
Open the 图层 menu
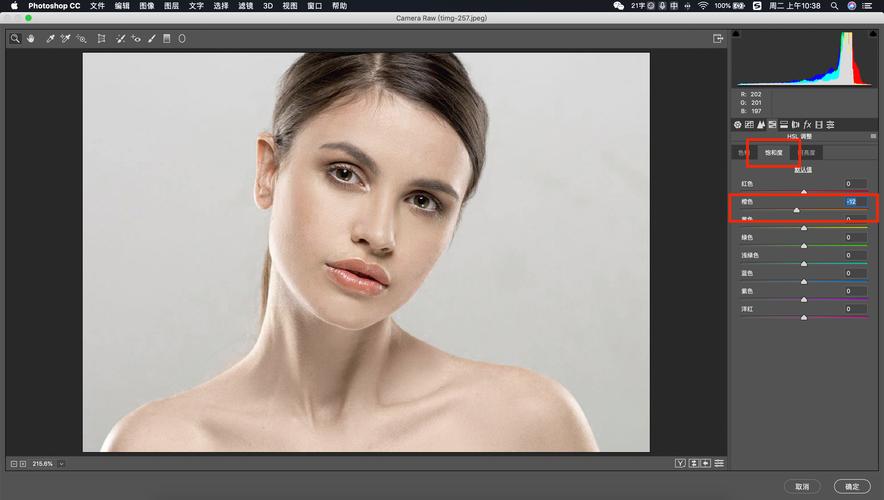coord(171,6)
